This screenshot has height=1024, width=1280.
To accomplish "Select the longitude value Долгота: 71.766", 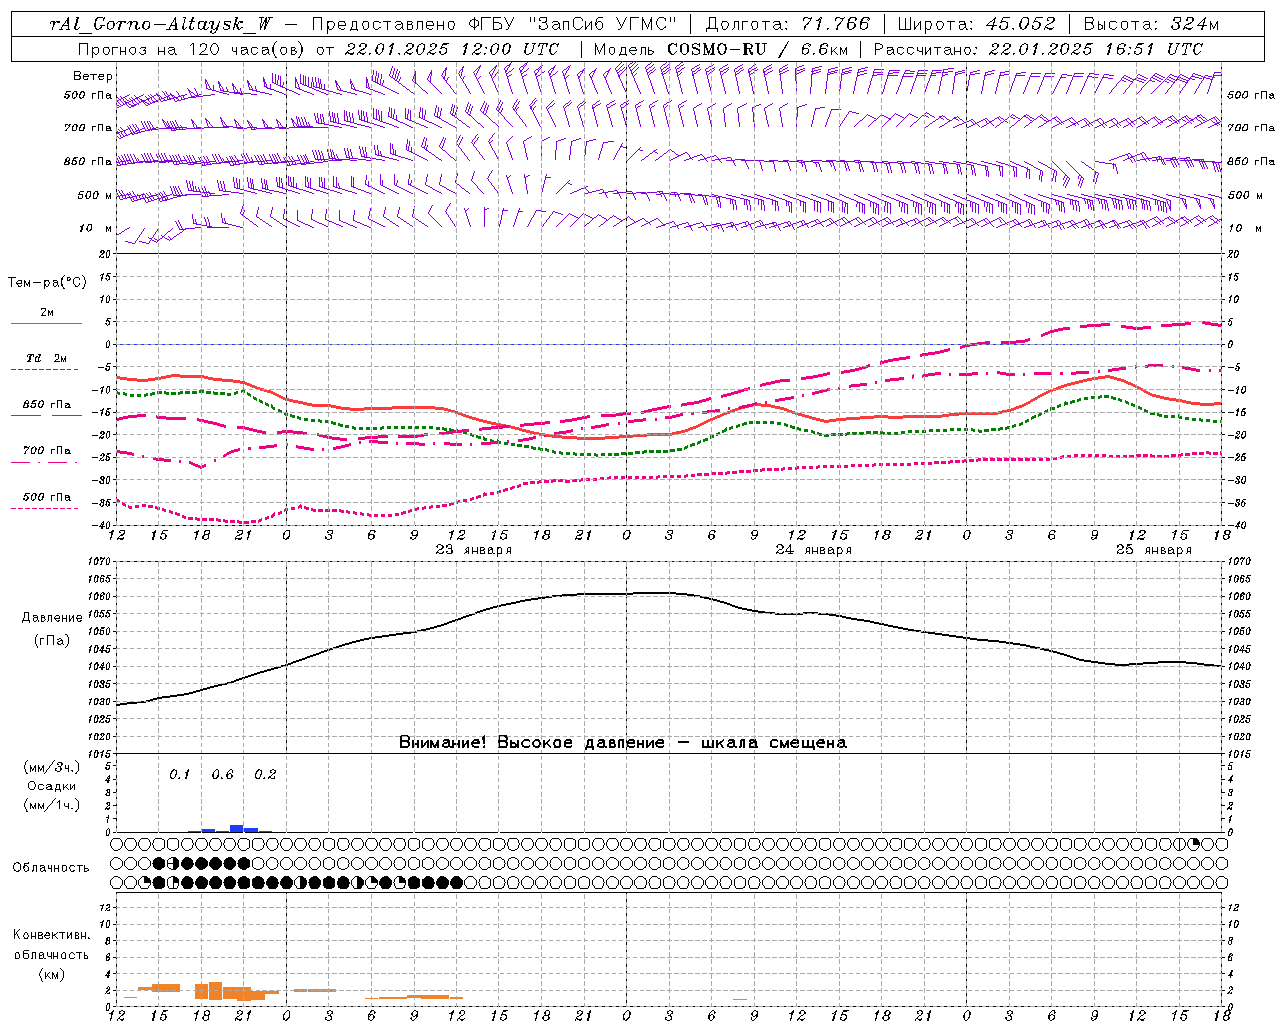I will coord(788,24).
